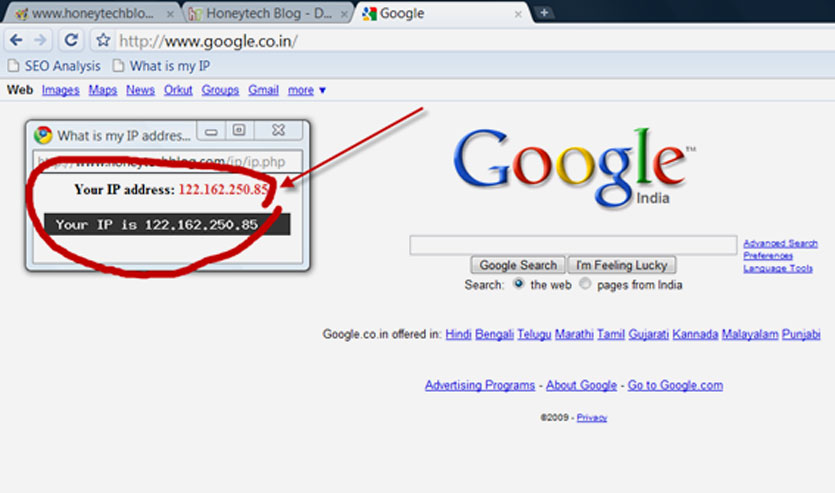
Task: Select the "pages from India" radio button
Action: pos(585,283)
